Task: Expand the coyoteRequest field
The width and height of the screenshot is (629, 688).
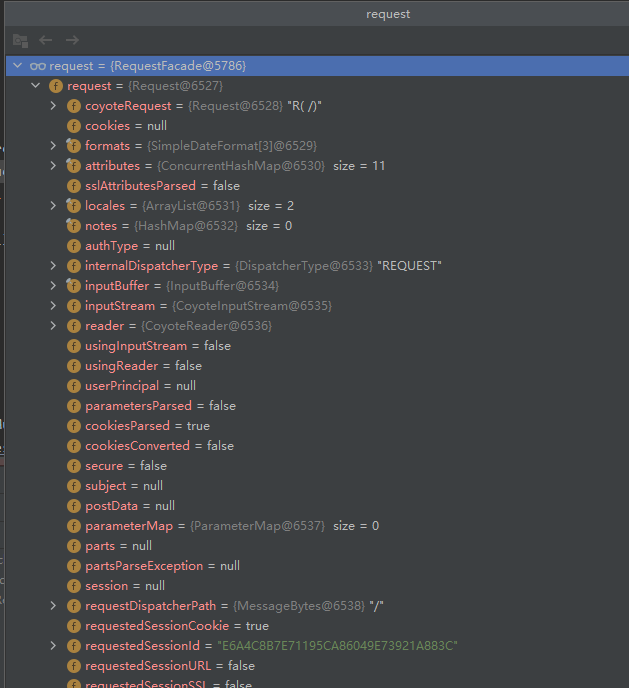Action: [x=53, y=106]
